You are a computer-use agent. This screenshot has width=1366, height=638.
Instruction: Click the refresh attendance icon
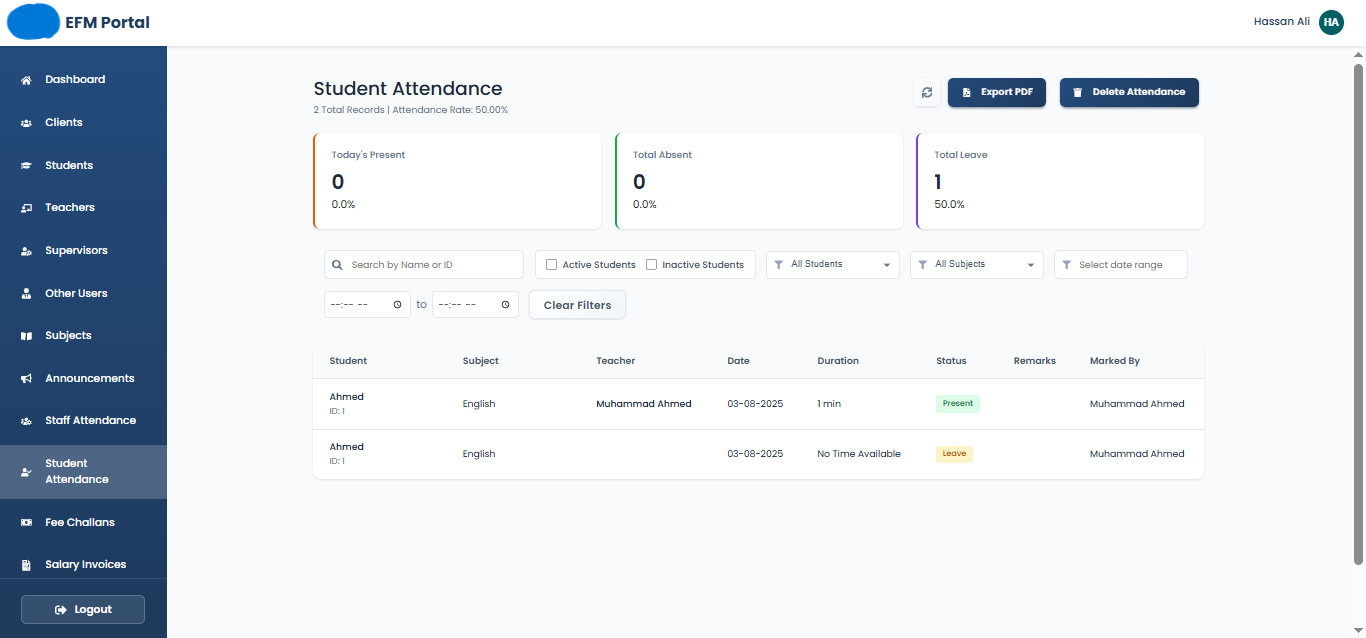click(927, 92)
